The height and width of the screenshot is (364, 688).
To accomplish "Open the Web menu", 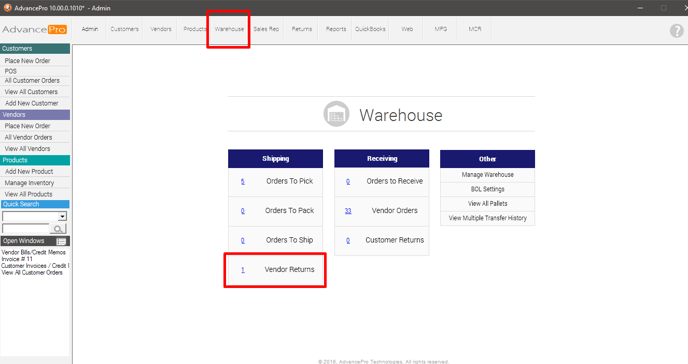I will pyautogui.click(x=407, y=29).
